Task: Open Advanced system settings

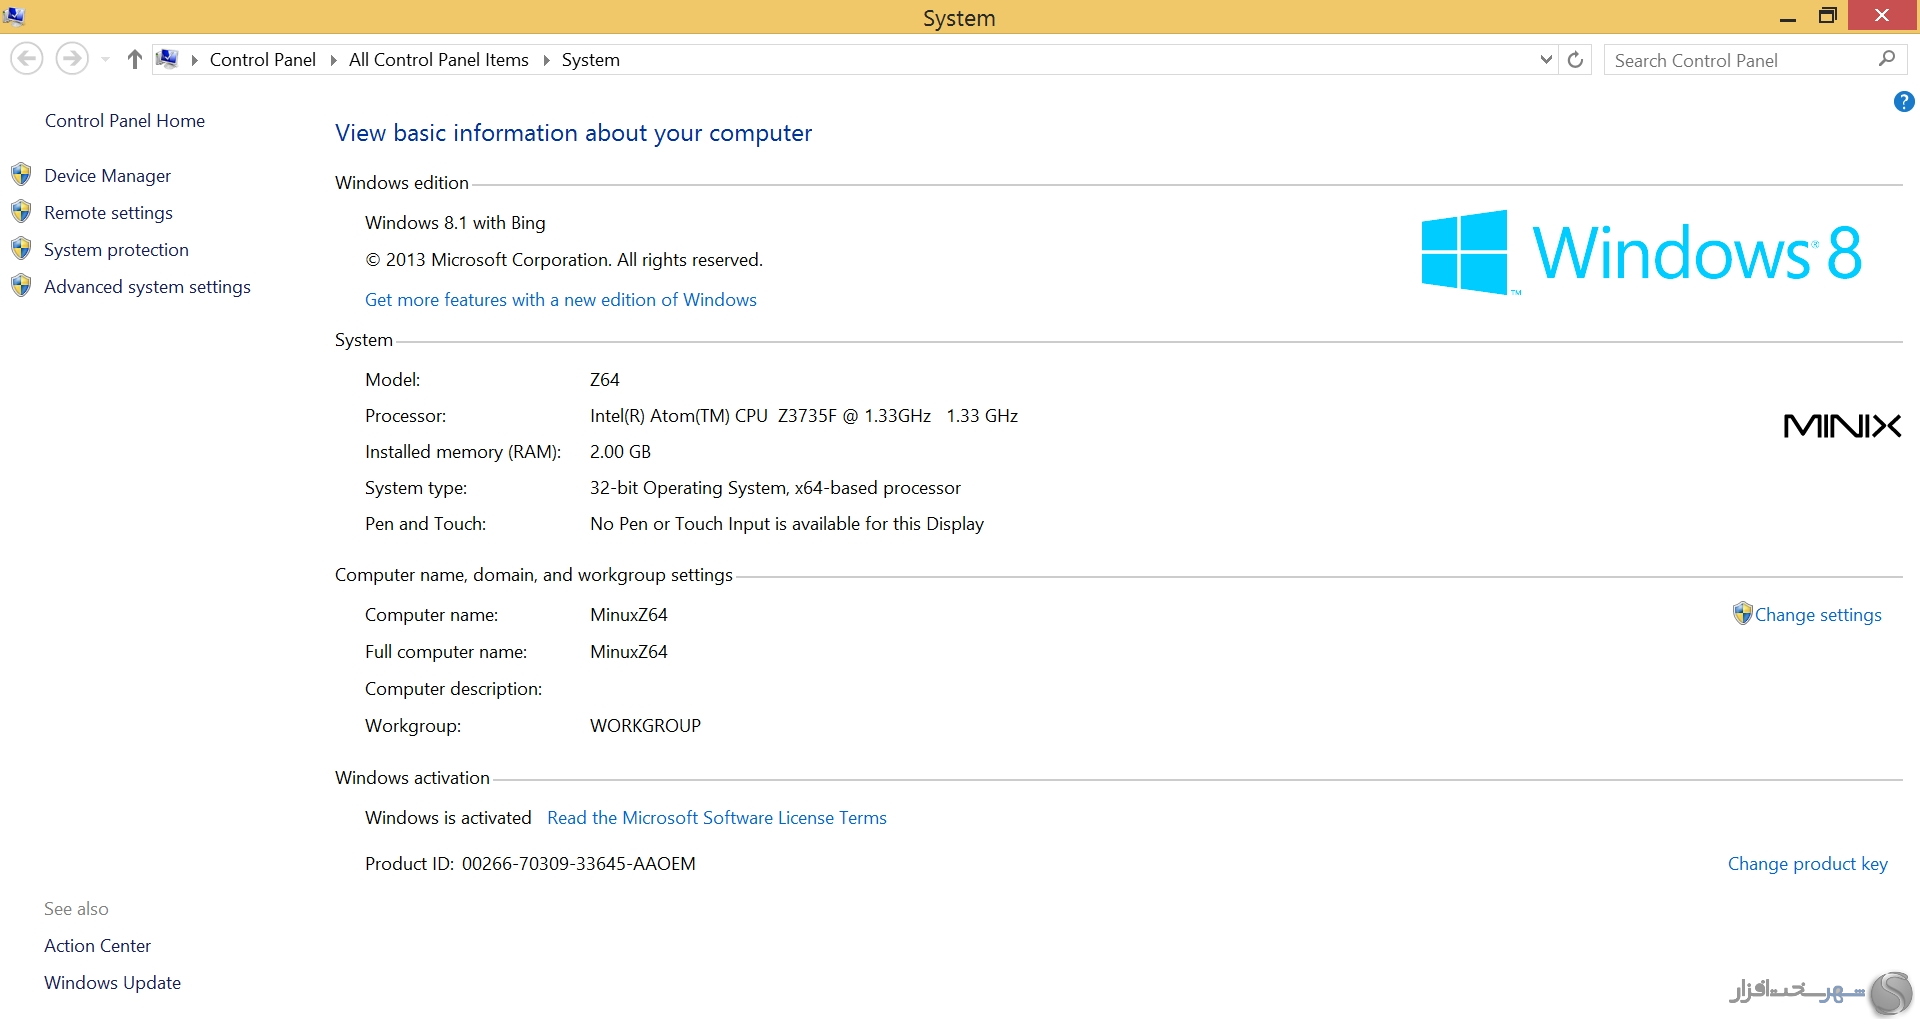Action: coord(147,287)
